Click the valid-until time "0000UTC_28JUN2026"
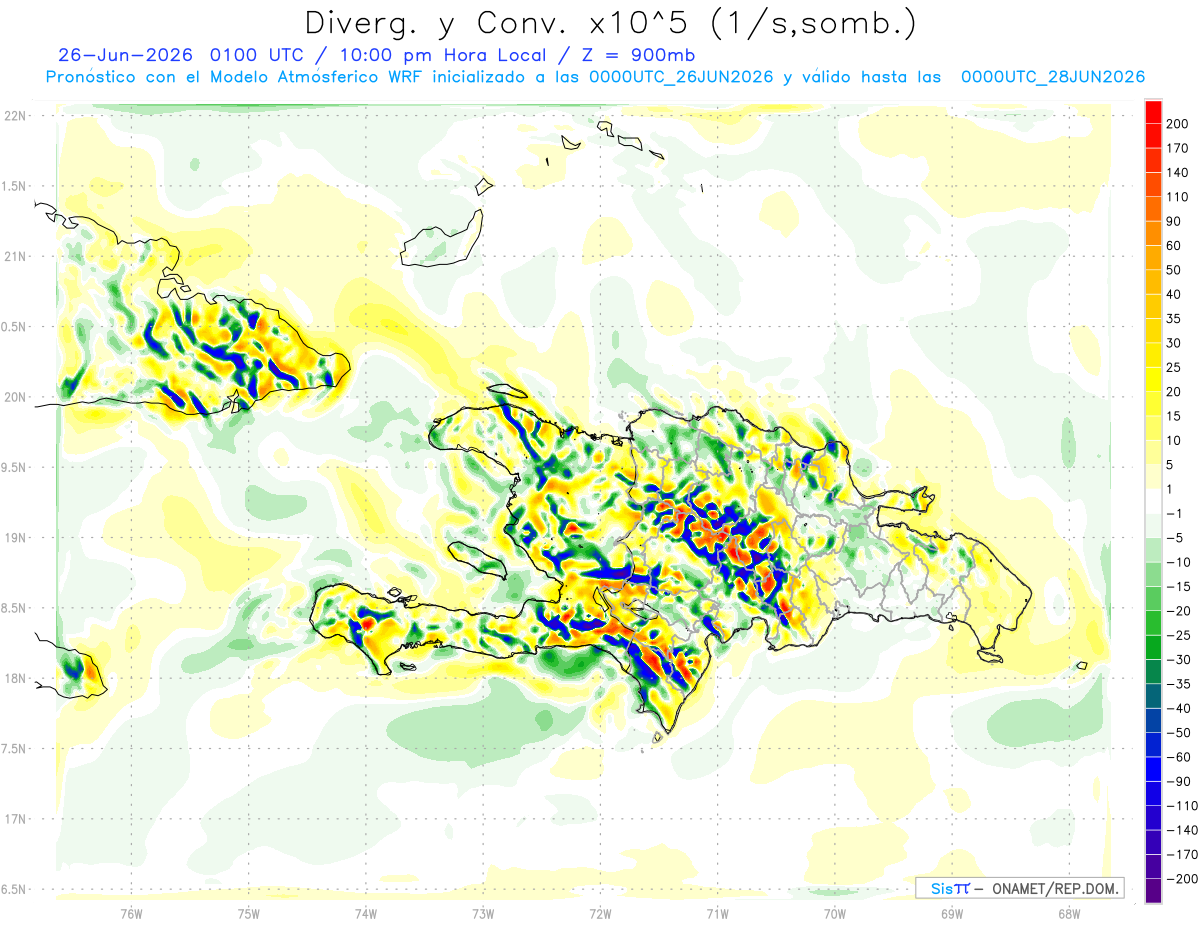The image size is (1200, 927). tap(1053, 77)
